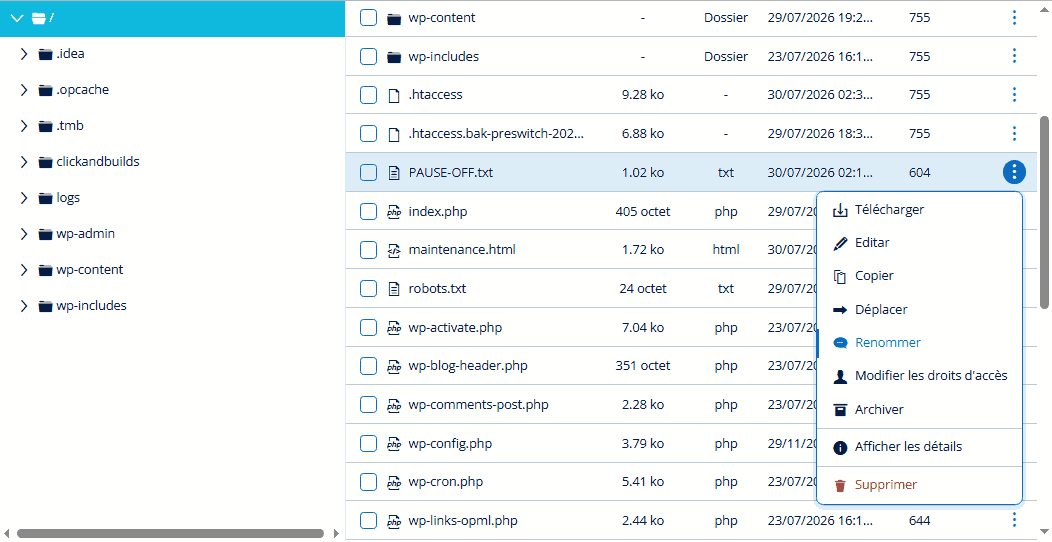The height and width of the screenshot is (542, 1052).
Task: Click the logs folder icon in tree
Action: [45, 198]
